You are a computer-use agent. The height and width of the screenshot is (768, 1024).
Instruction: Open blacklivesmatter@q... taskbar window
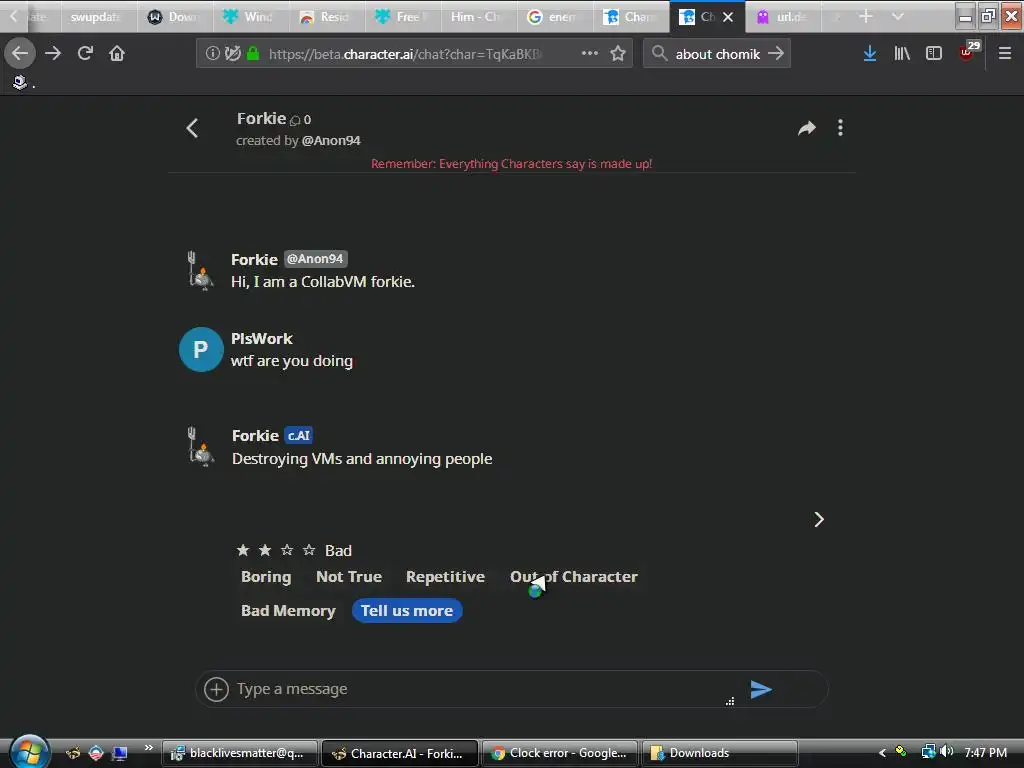(240, 753)
